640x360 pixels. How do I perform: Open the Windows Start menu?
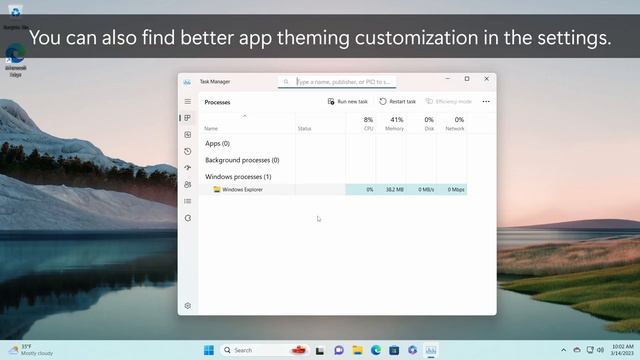coord(209,350)
